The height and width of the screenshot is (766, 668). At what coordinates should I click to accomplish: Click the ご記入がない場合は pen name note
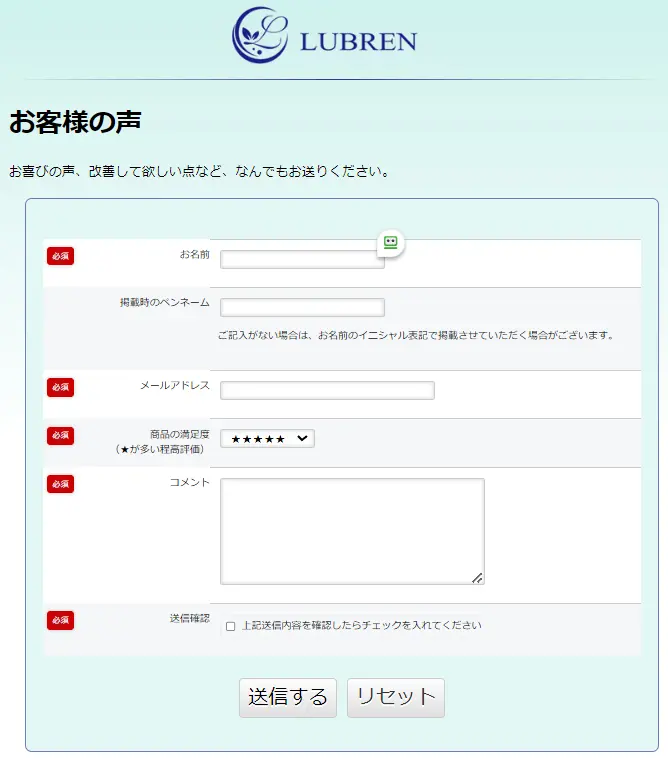415,335
